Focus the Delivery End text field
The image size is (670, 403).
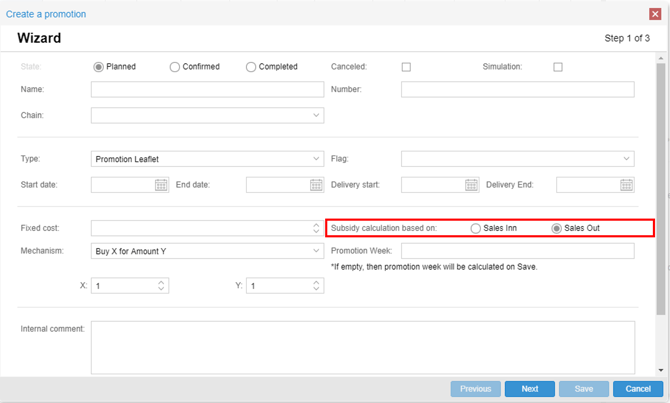(x=588, y=185)
